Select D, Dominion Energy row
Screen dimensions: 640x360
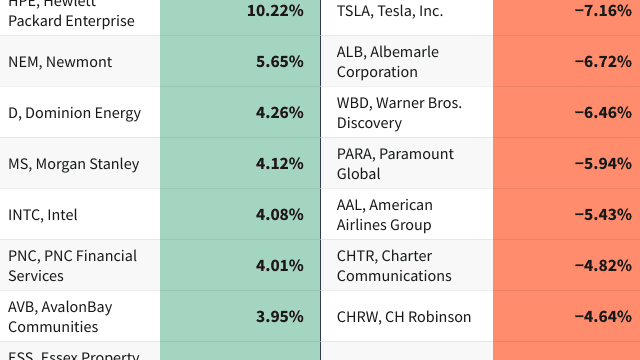(x=74, y=113)
